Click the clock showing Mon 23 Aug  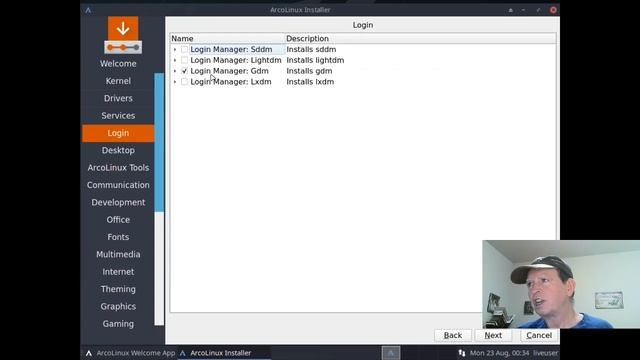pyautogui.click(x=499, y=353)
